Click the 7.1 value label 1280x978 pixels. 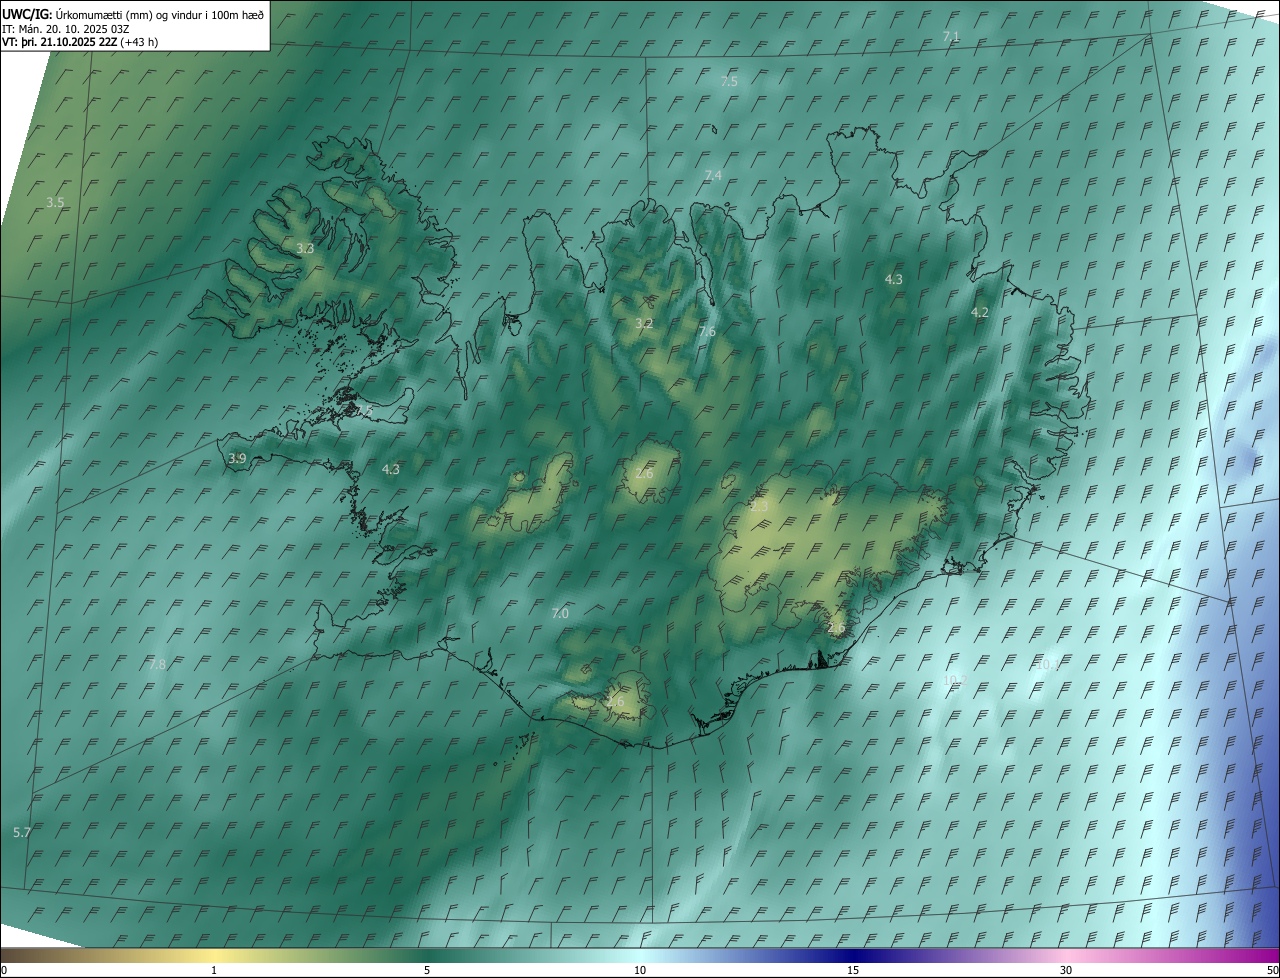pyautogui.click(x=951, y=36)
